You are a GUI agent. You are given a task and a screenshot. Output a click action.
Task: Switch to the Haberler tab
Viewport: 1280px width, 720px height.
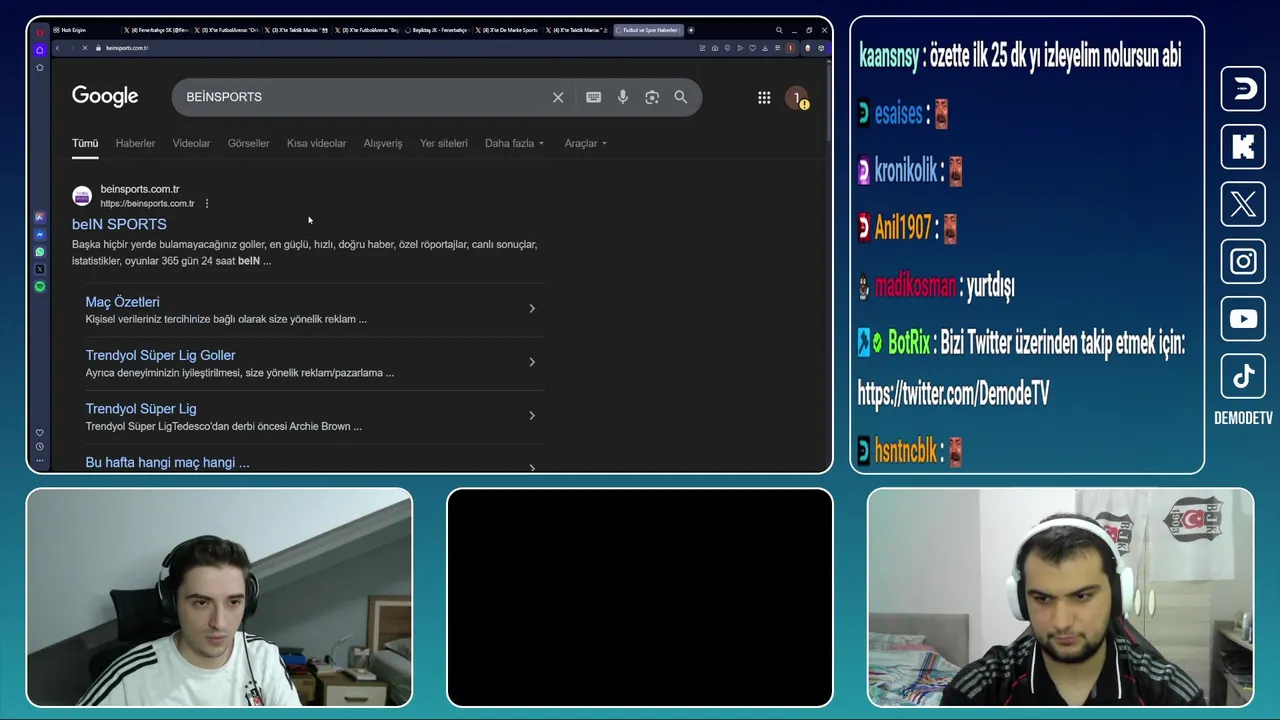coord(135,143)
